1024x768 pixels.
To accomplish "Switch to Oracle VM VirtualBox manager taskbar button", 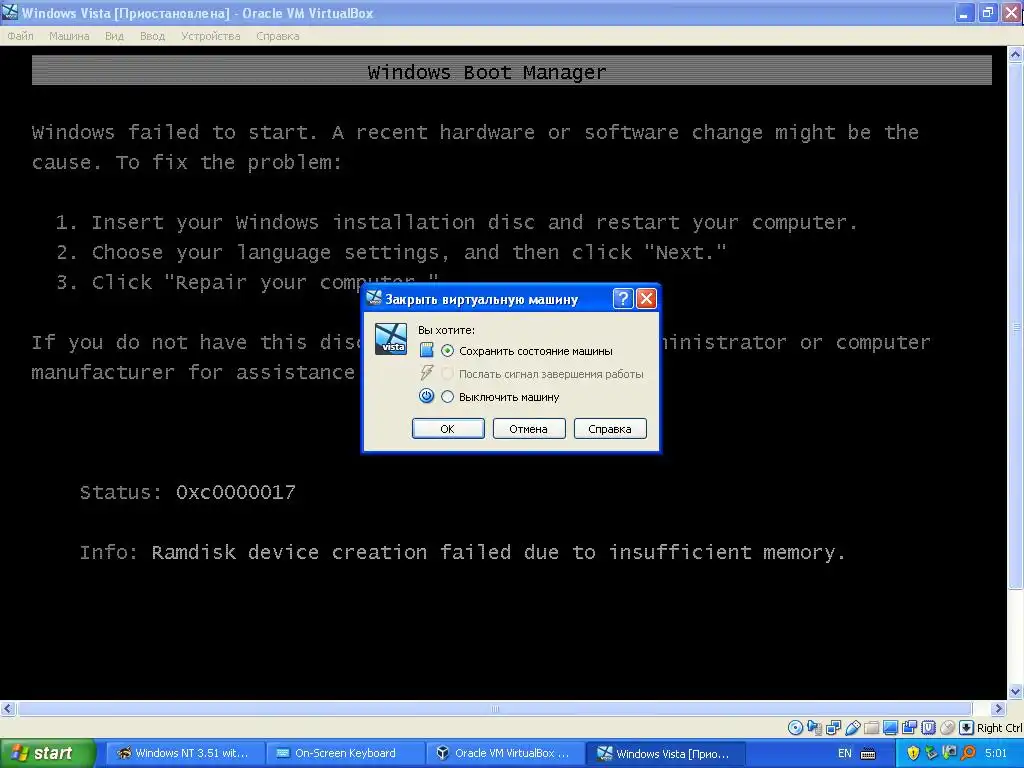I will pyautogui.click(x=505, y=753).
